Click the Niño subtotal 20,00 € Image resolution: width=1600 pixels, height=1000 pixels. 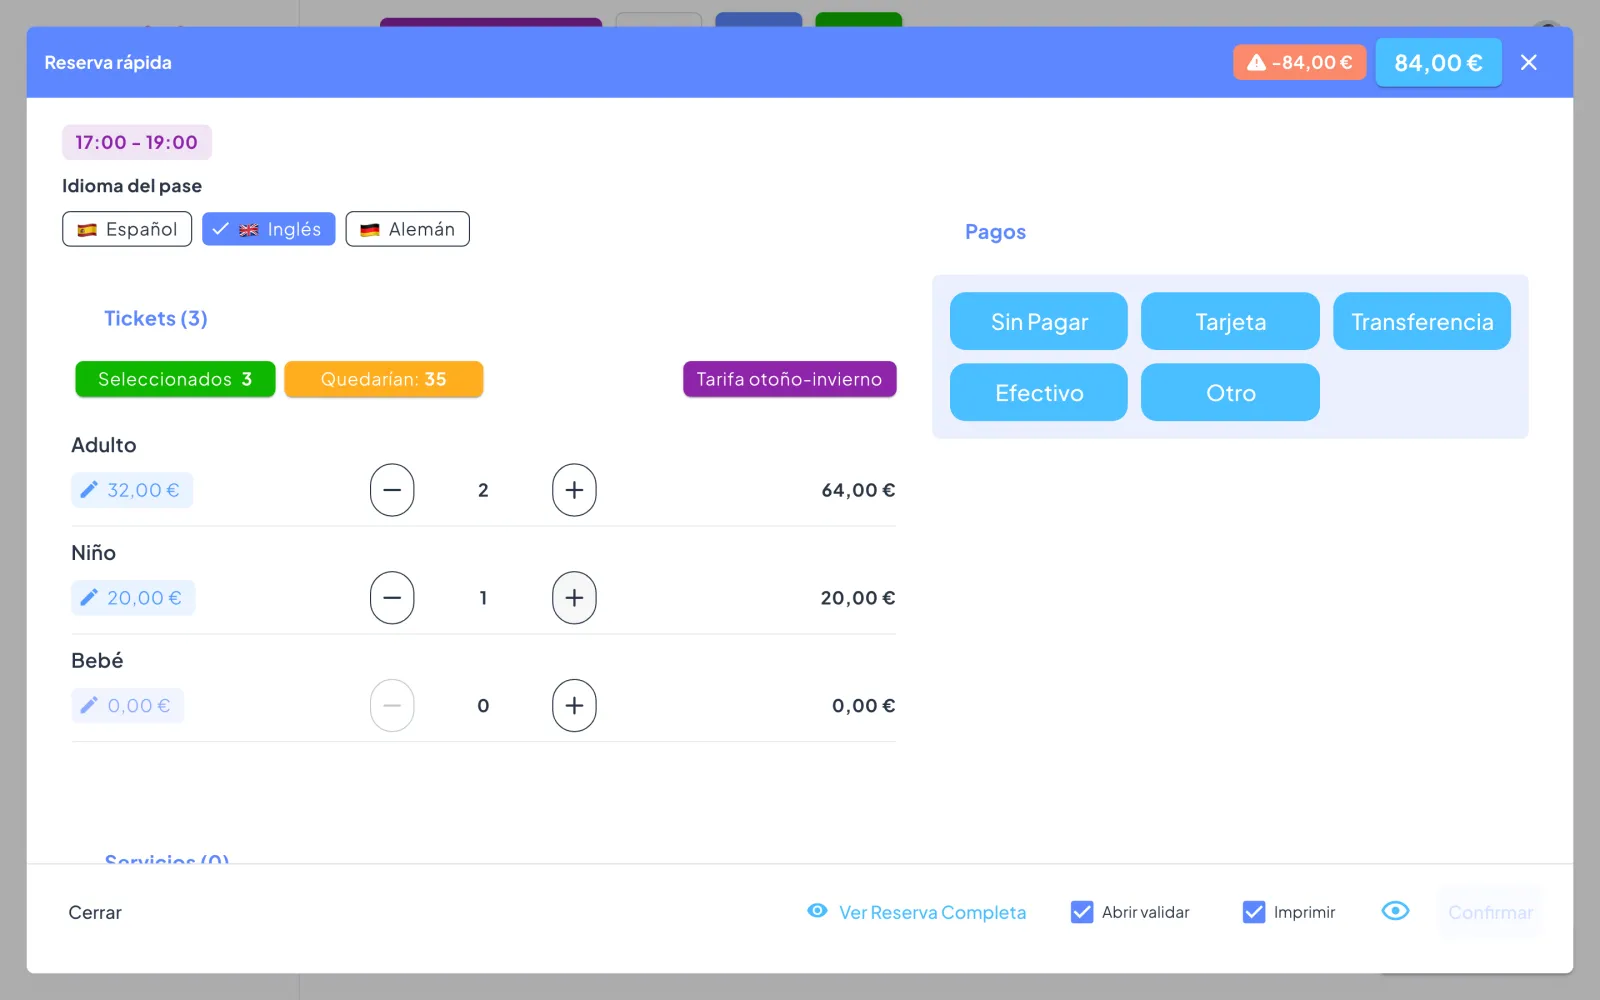(x=858, y=598)
